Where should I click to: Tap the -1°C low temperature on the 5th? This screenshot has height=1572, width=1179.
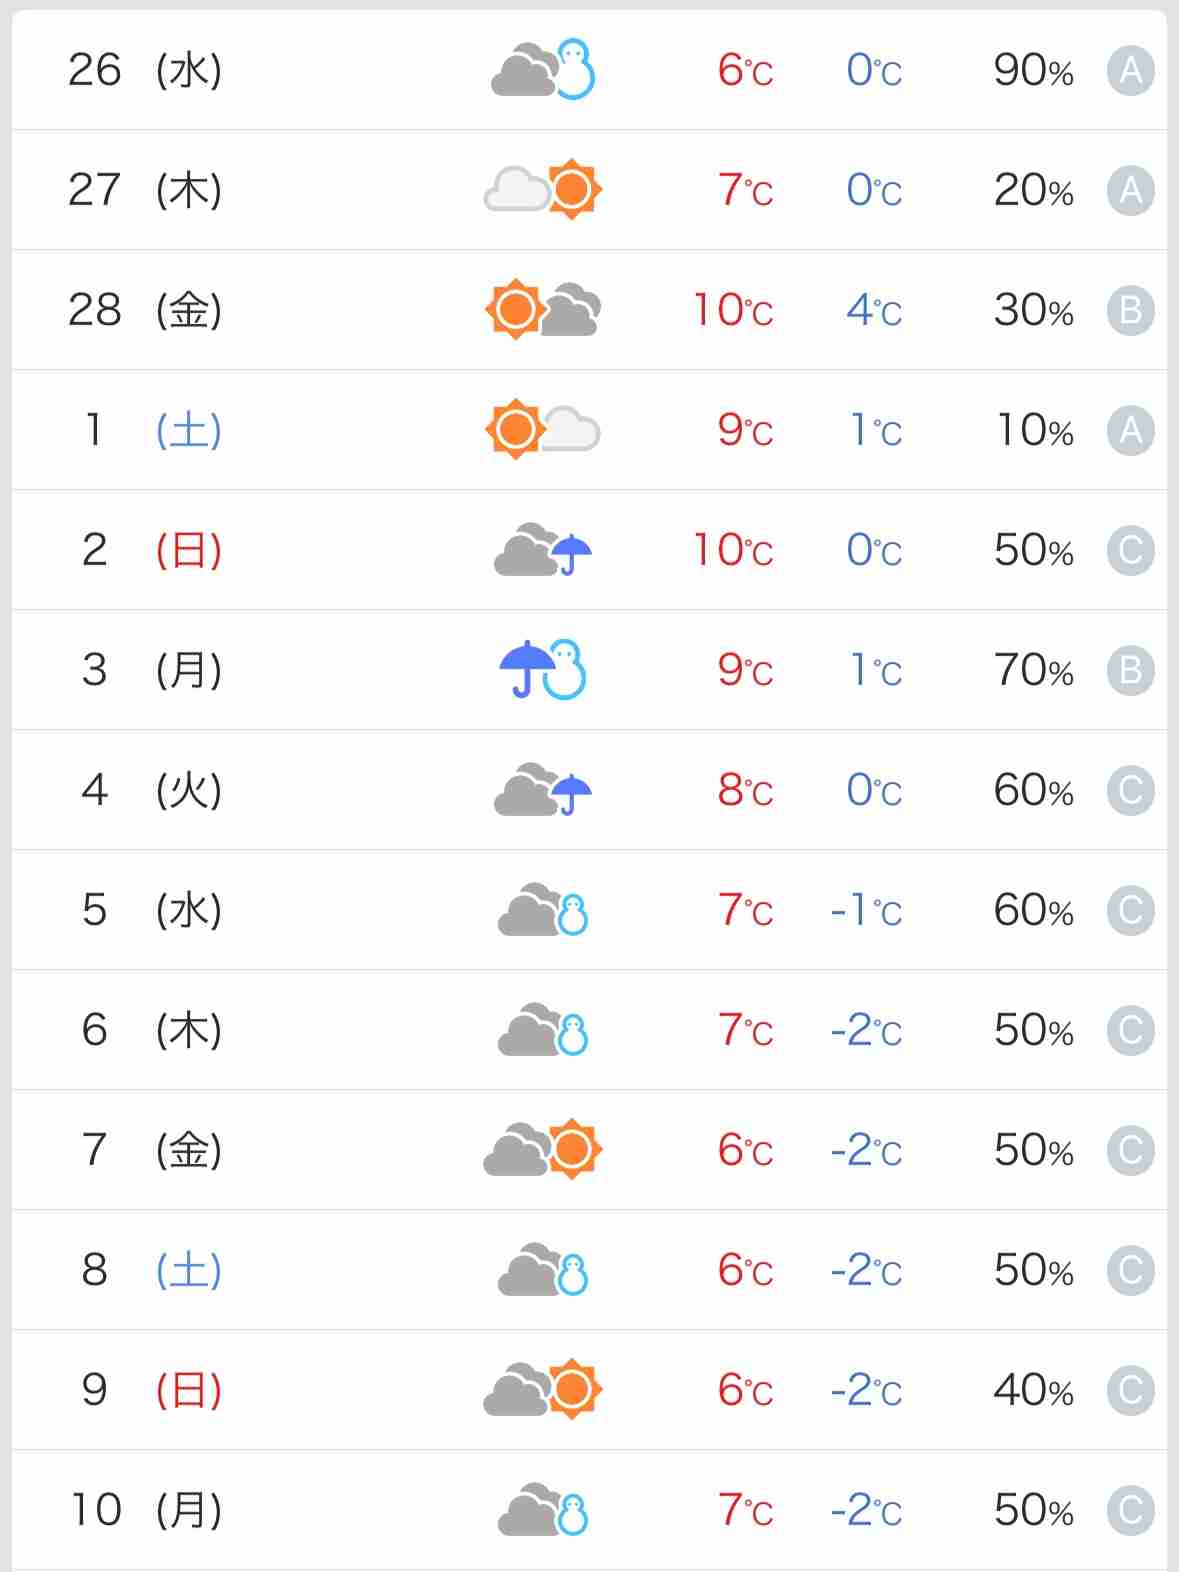866,911
